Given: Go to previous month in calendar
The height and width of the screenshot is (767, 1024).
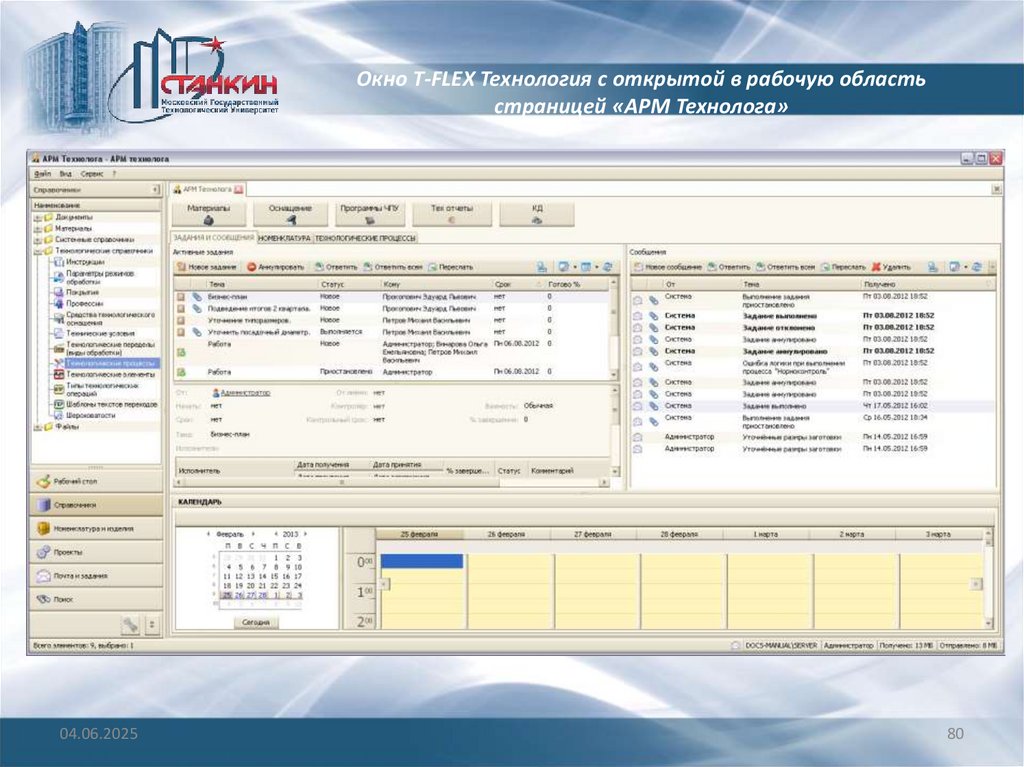Looking at the screenshot, I should (x=208, y=534).
